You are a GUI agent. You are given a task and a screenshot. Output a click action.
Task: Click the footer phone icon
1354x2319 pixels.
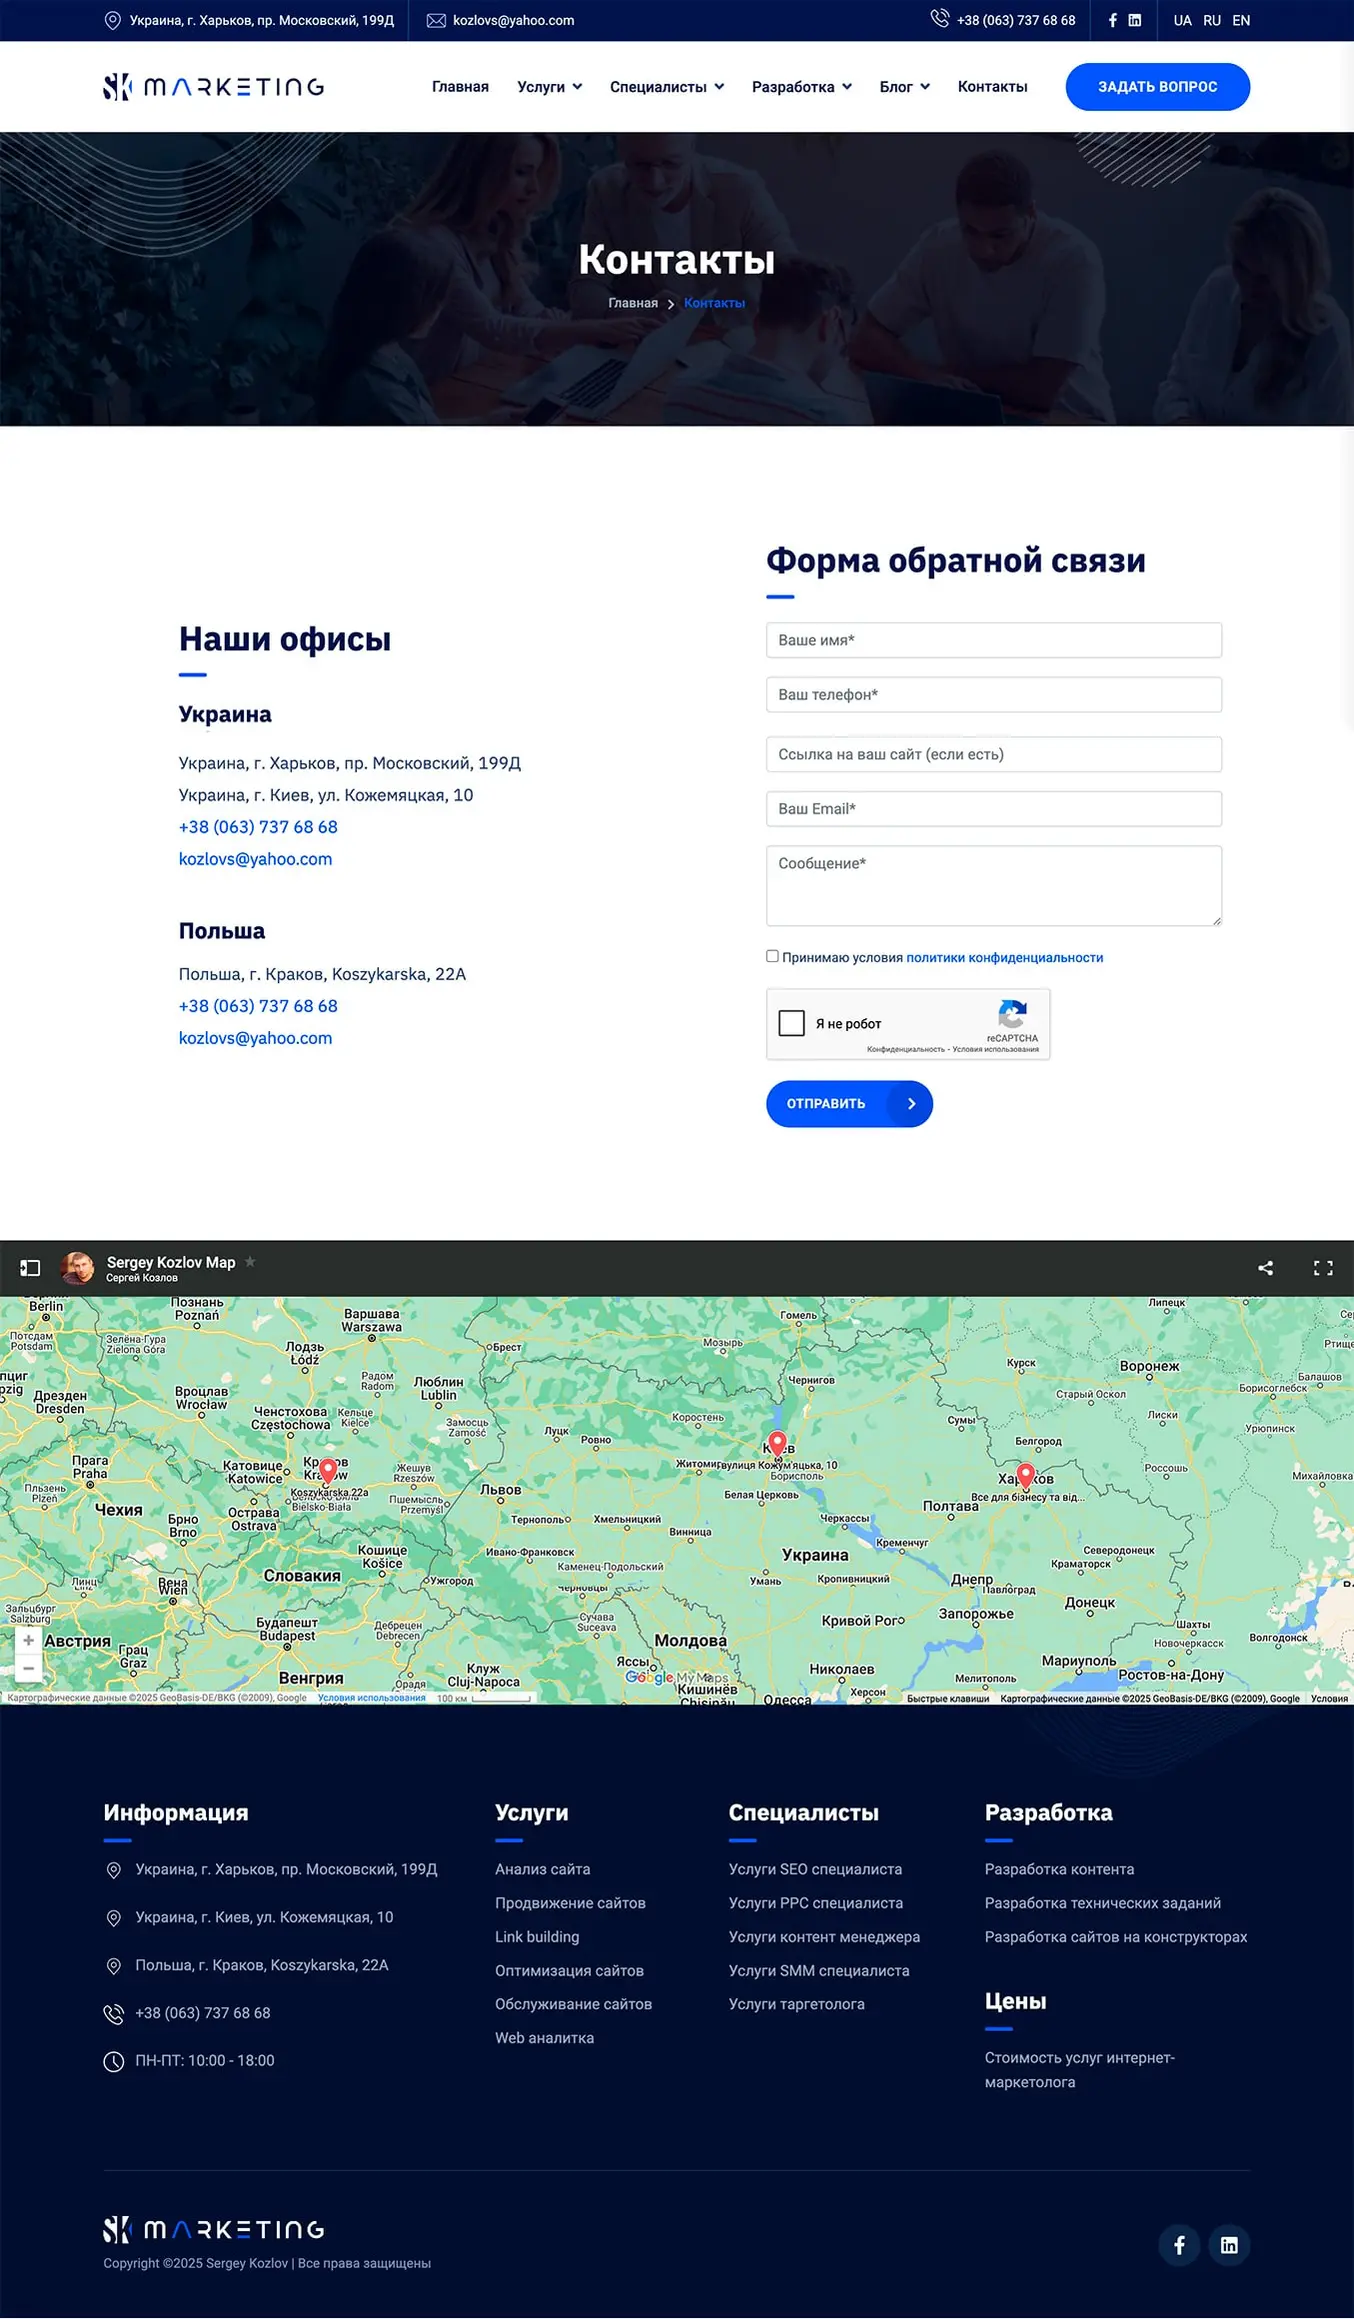pos(114,2013)
